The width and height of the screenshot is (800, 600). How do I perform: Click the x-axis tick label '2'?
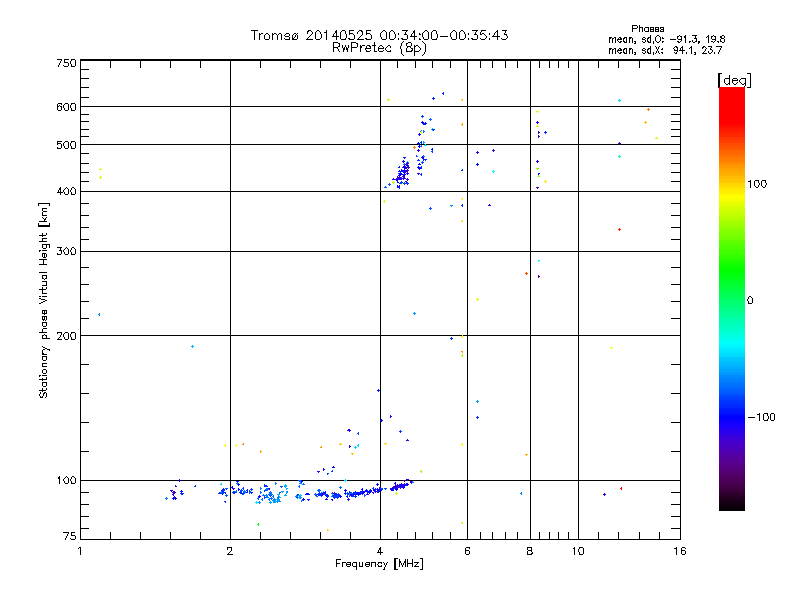(x=230, y=551)
